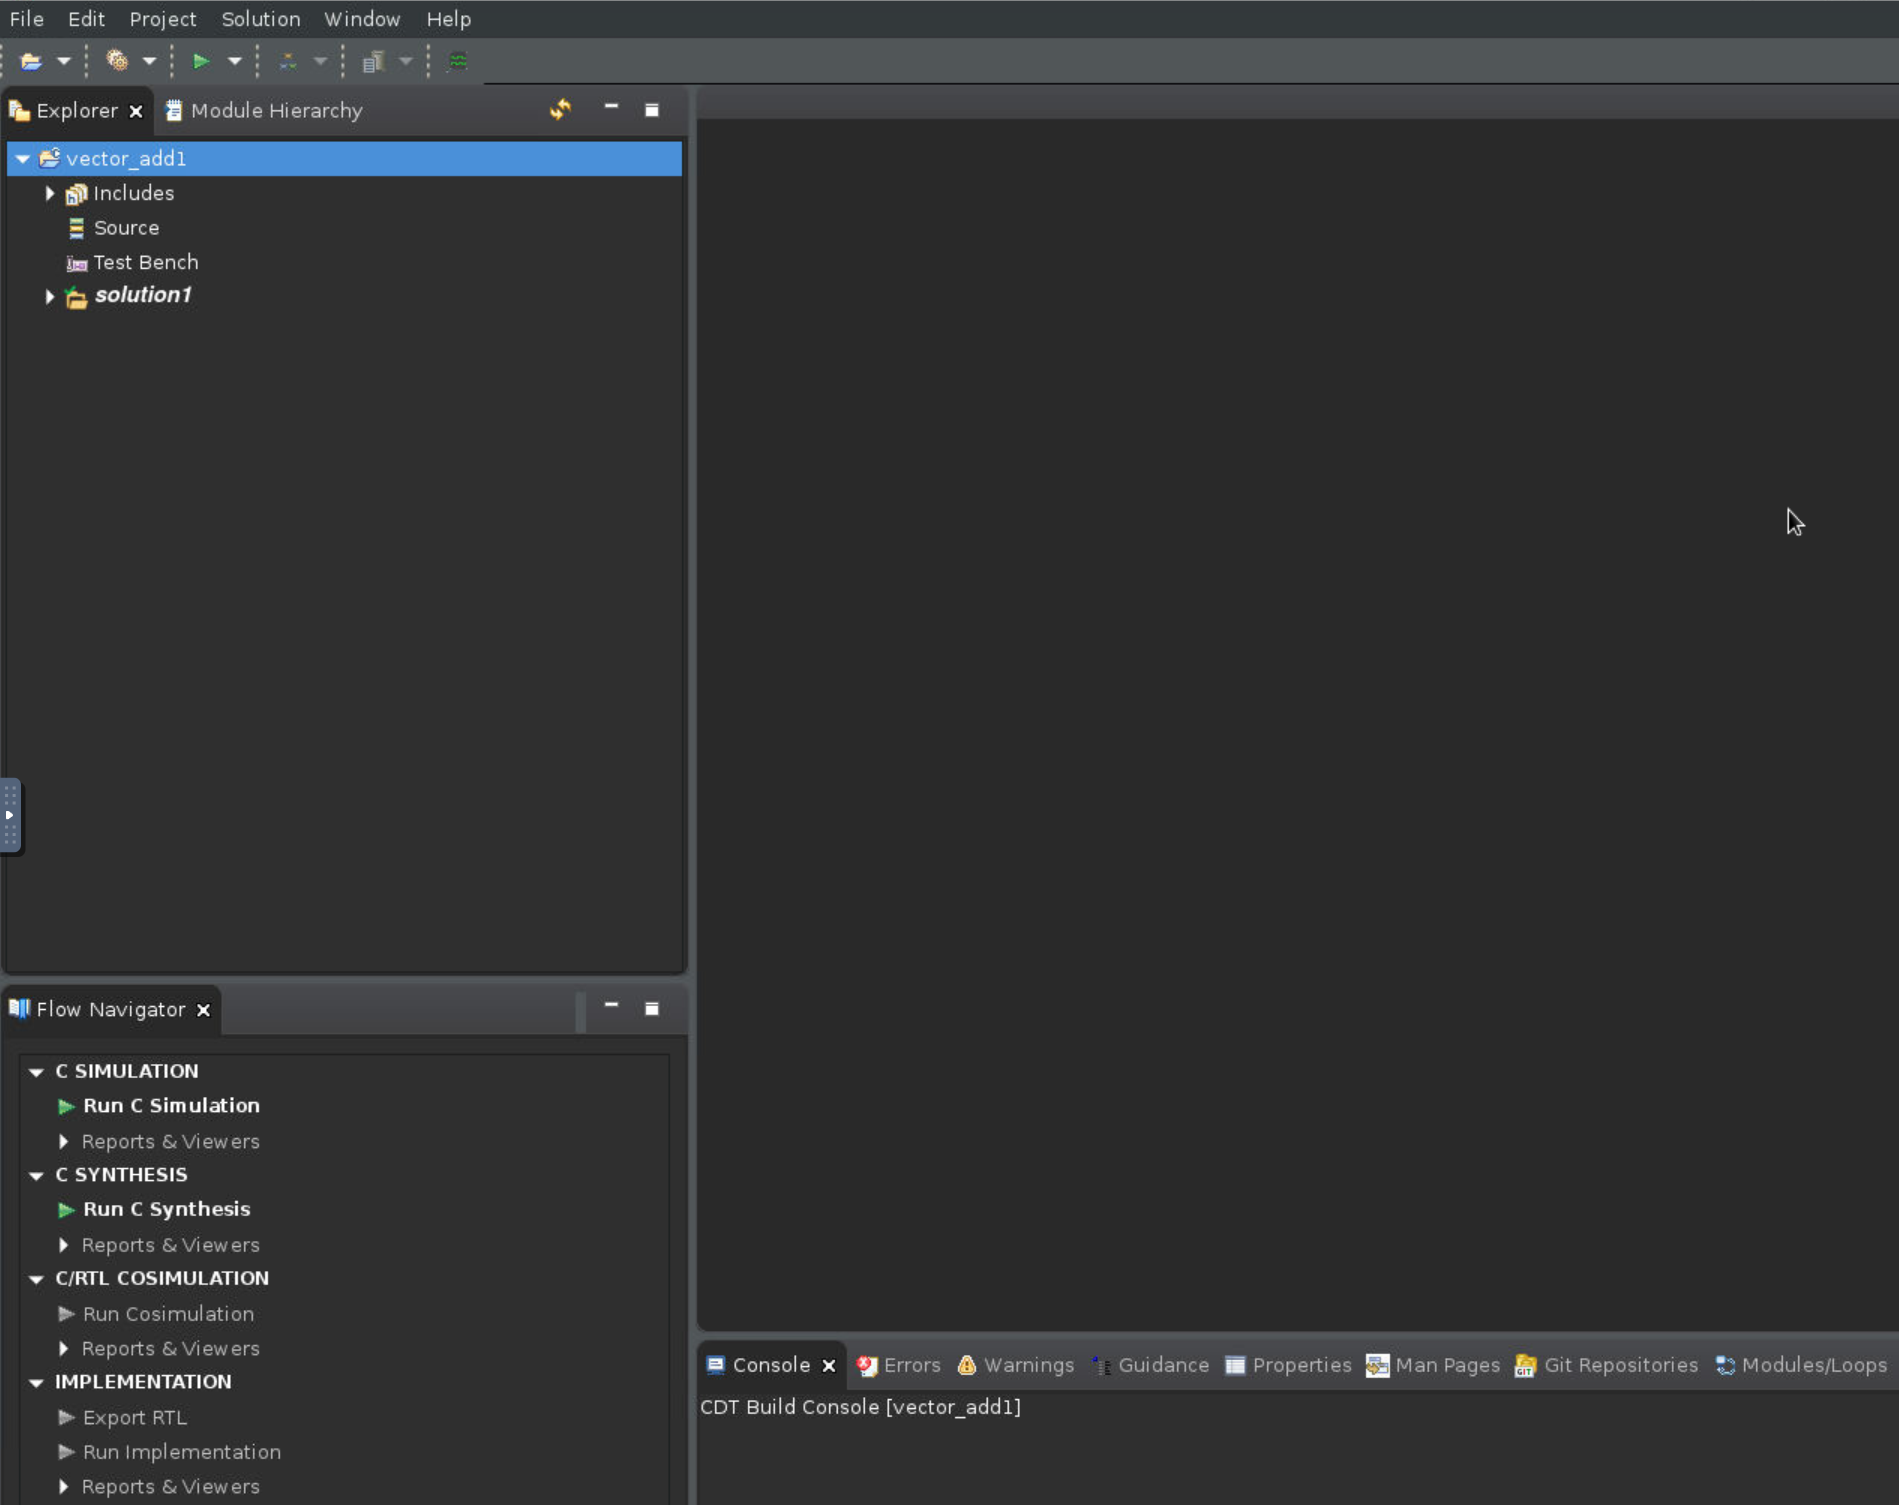Click the report documents toolbar icon
This screenshot has height=1505, width=1899.
(373, 61)
